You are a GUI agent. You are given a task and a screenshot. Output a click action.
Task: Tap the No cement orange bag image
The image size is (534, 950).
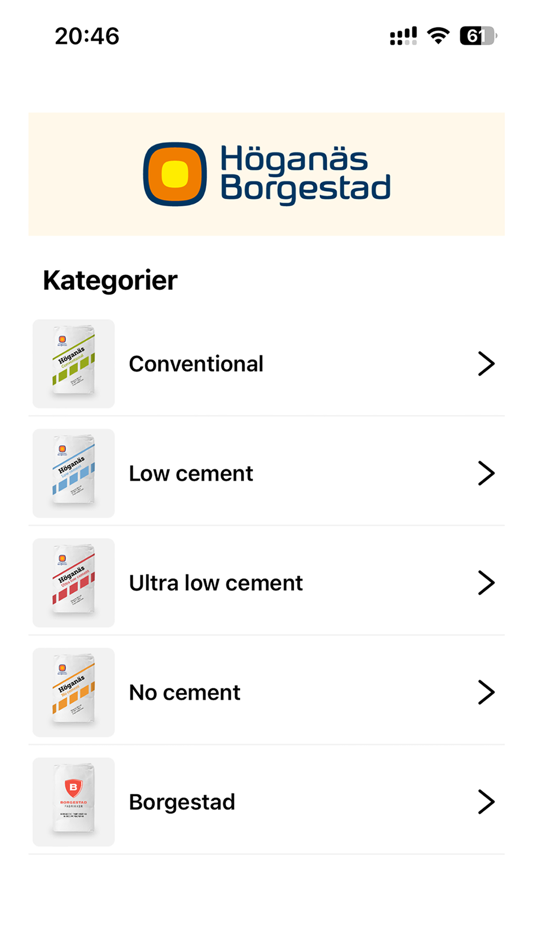[x=73, y=693]
